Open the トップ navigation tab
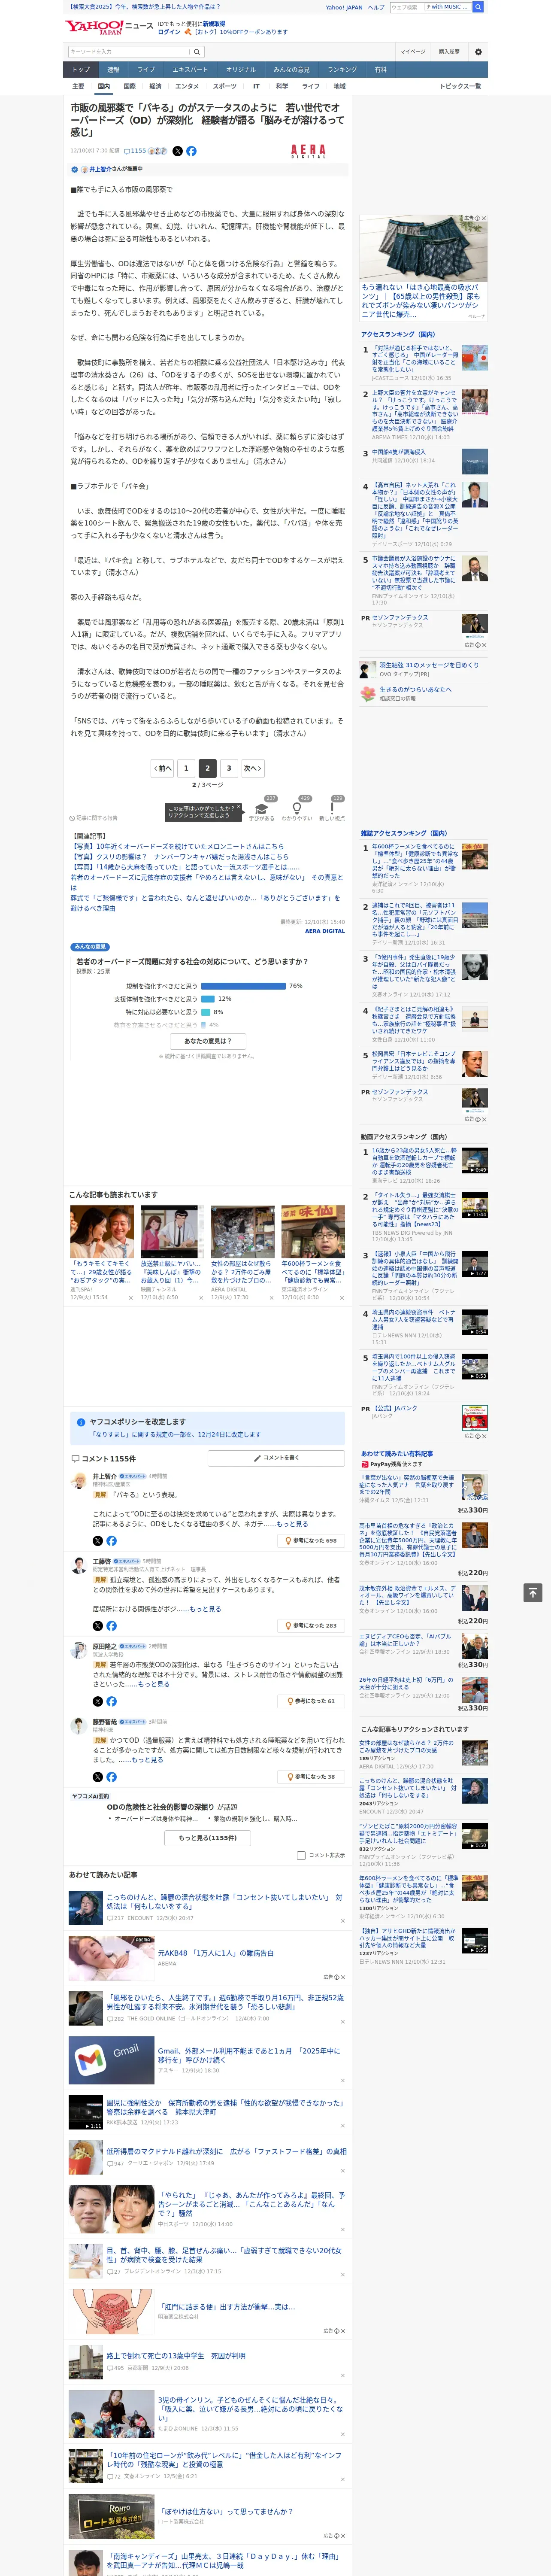 tap(81, 70)
